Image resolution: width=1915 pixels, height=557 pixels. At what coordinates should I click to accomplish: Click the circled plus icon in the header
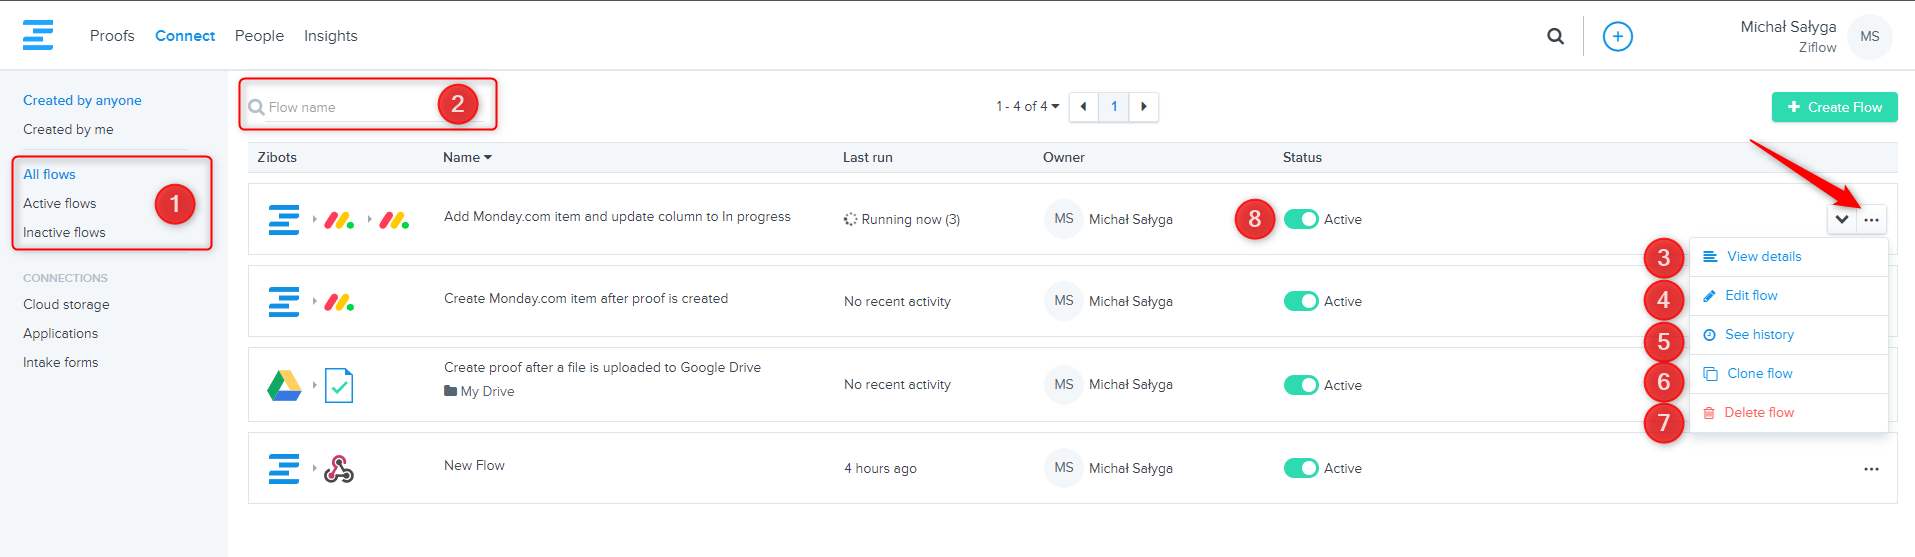[x=1617, y=36]
